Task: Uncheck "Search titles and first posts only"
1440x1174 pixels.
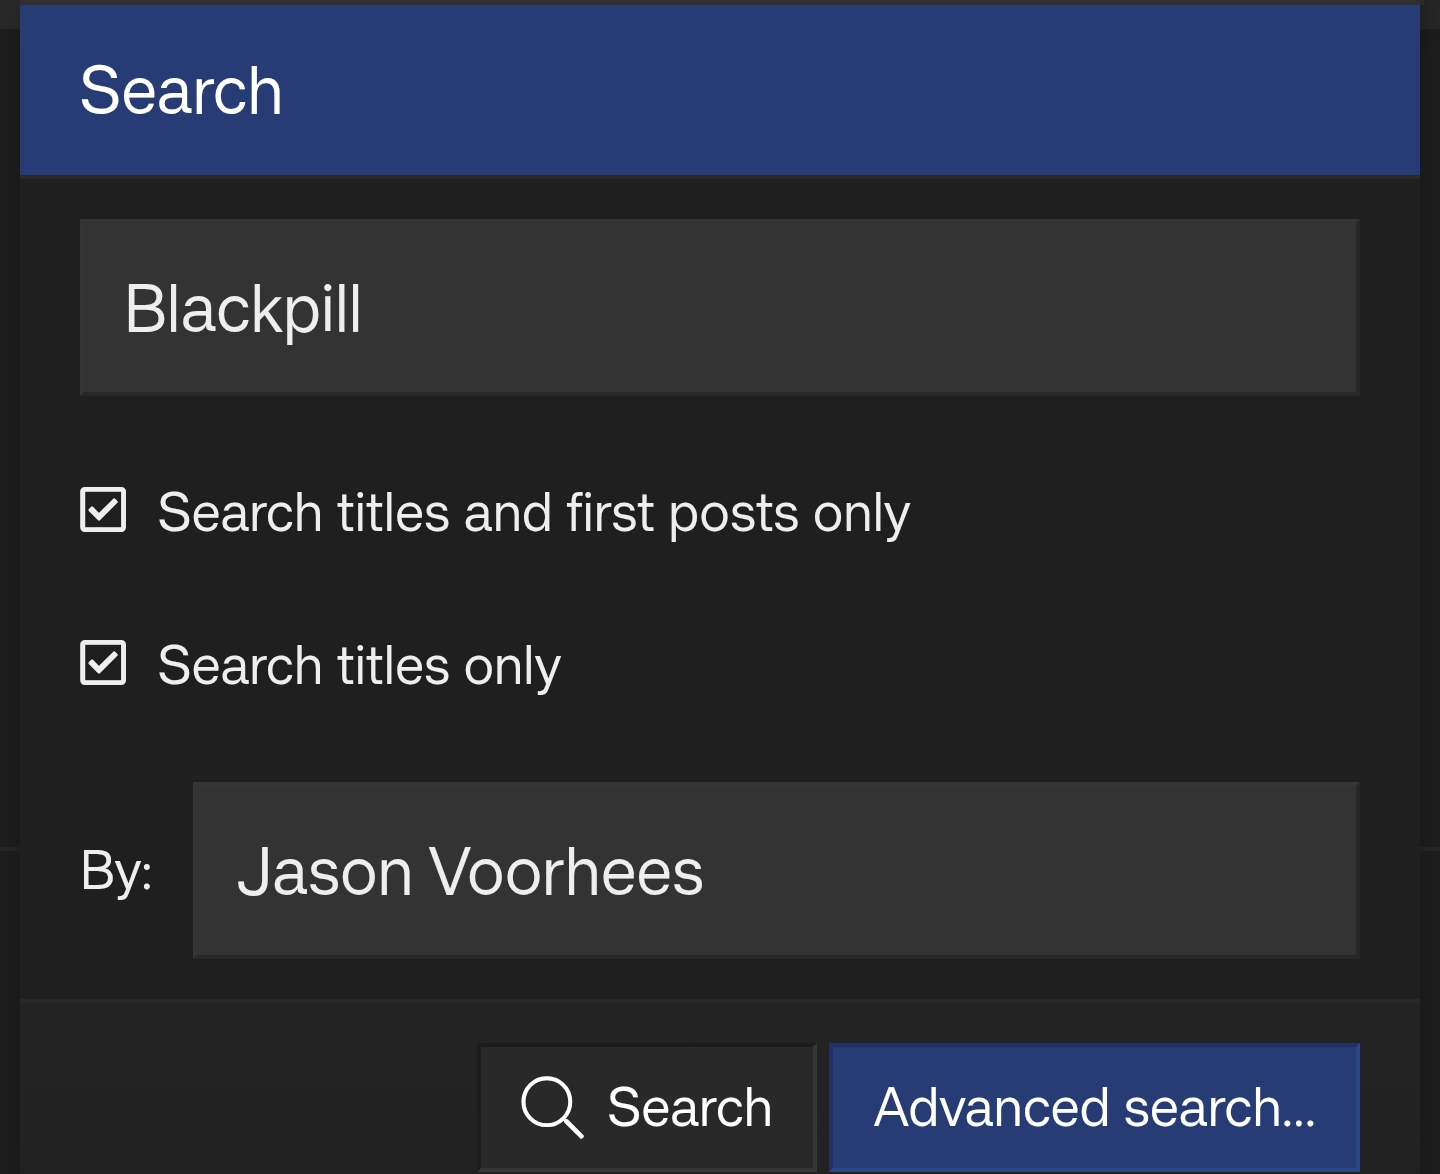Action: pyautogui.click(x=103, y=510)
